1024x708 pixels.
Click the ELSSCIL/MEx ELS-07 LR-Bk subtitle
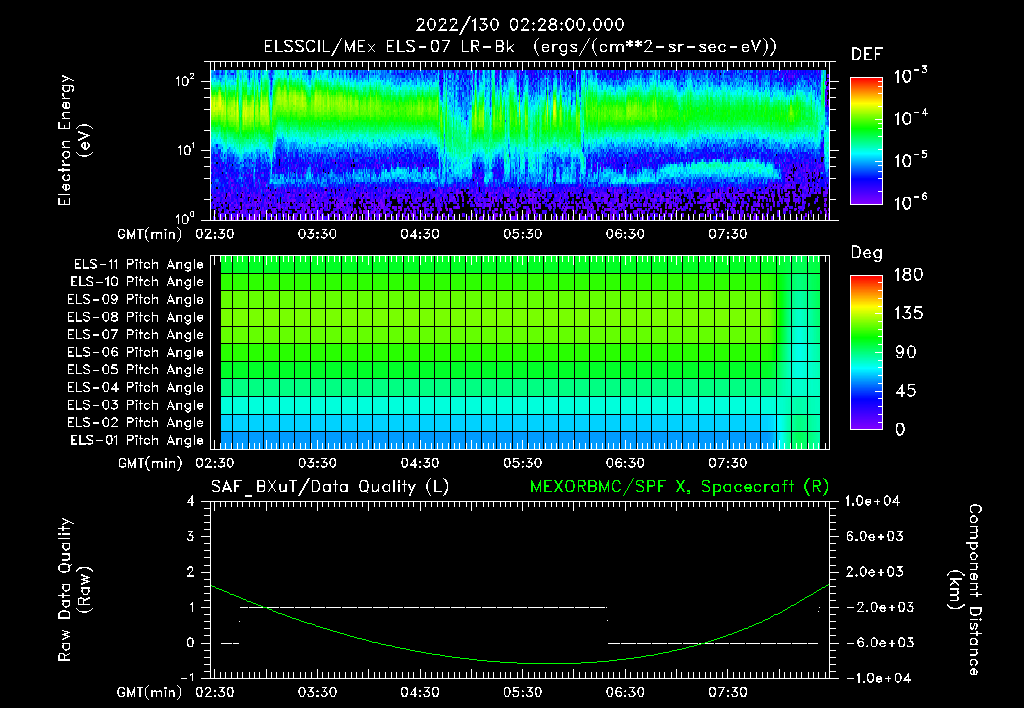pos(395,47)
